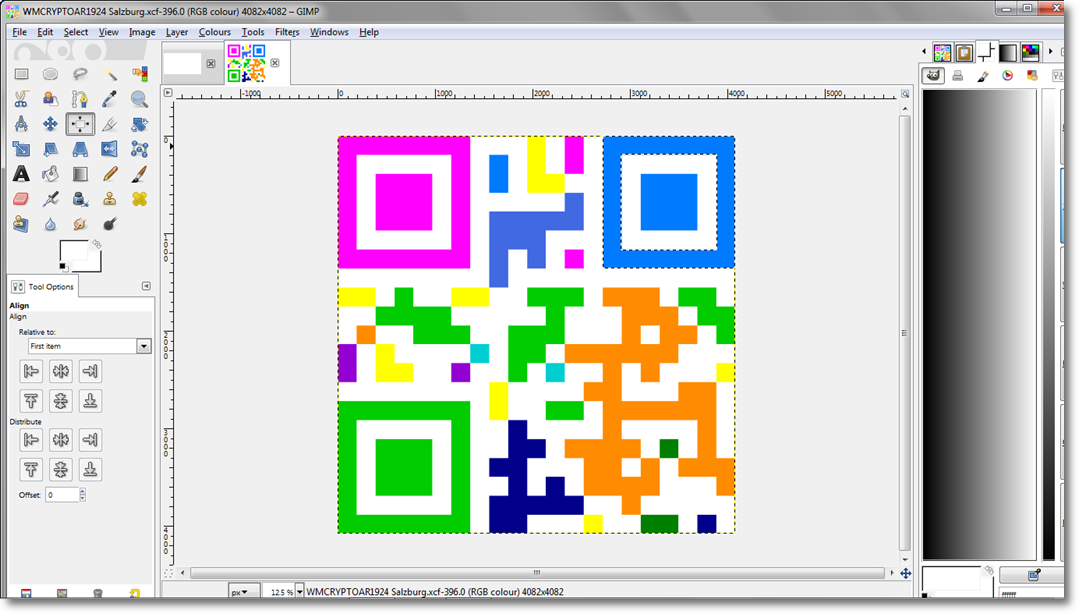Click Distribute bottom edges button
The height and width of the screenshot is (615, 1080).
pyautogui.click(x=90, y=470)
